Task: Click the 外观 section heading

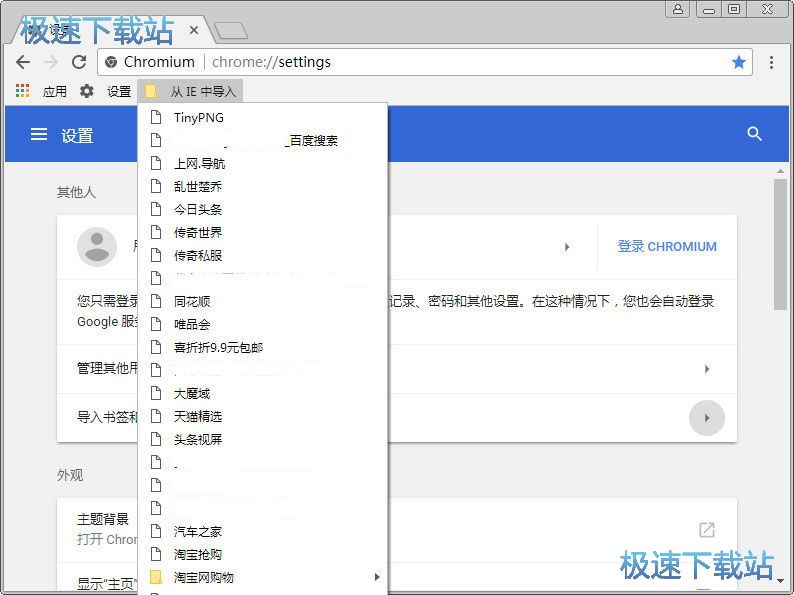Action: click(70, 475)
